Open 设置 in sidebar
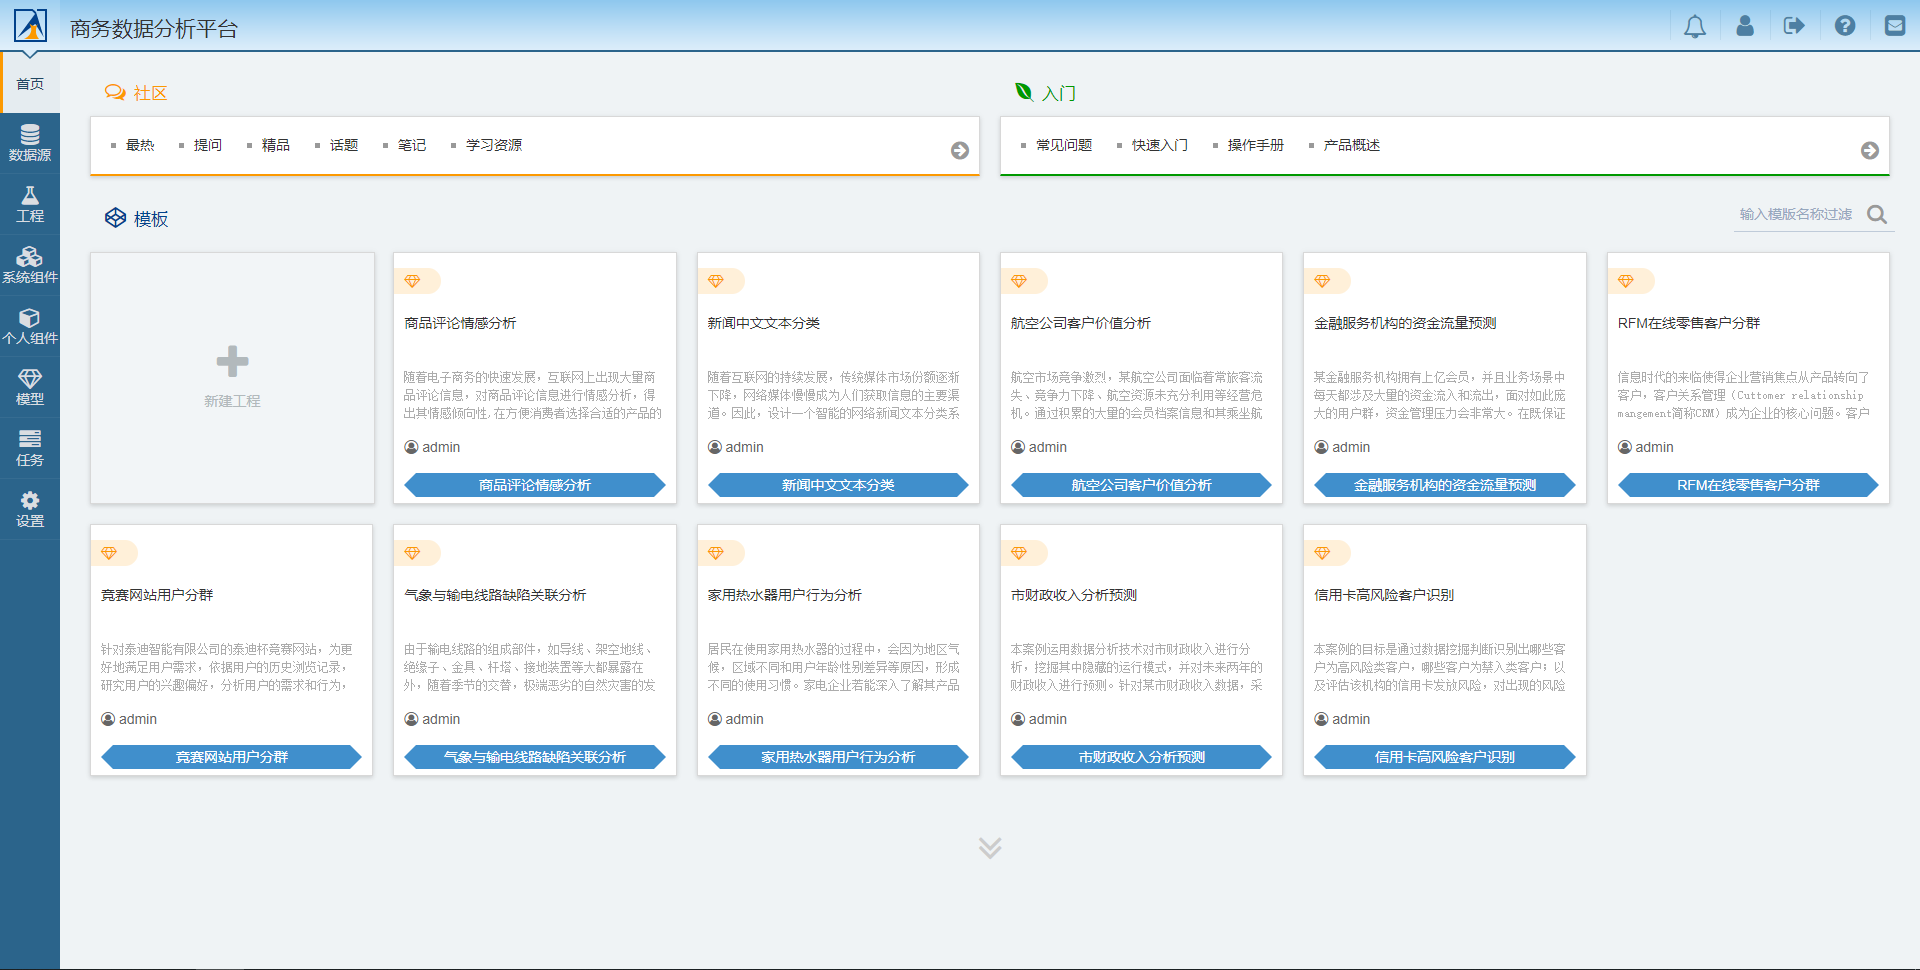 pos(30,509)
